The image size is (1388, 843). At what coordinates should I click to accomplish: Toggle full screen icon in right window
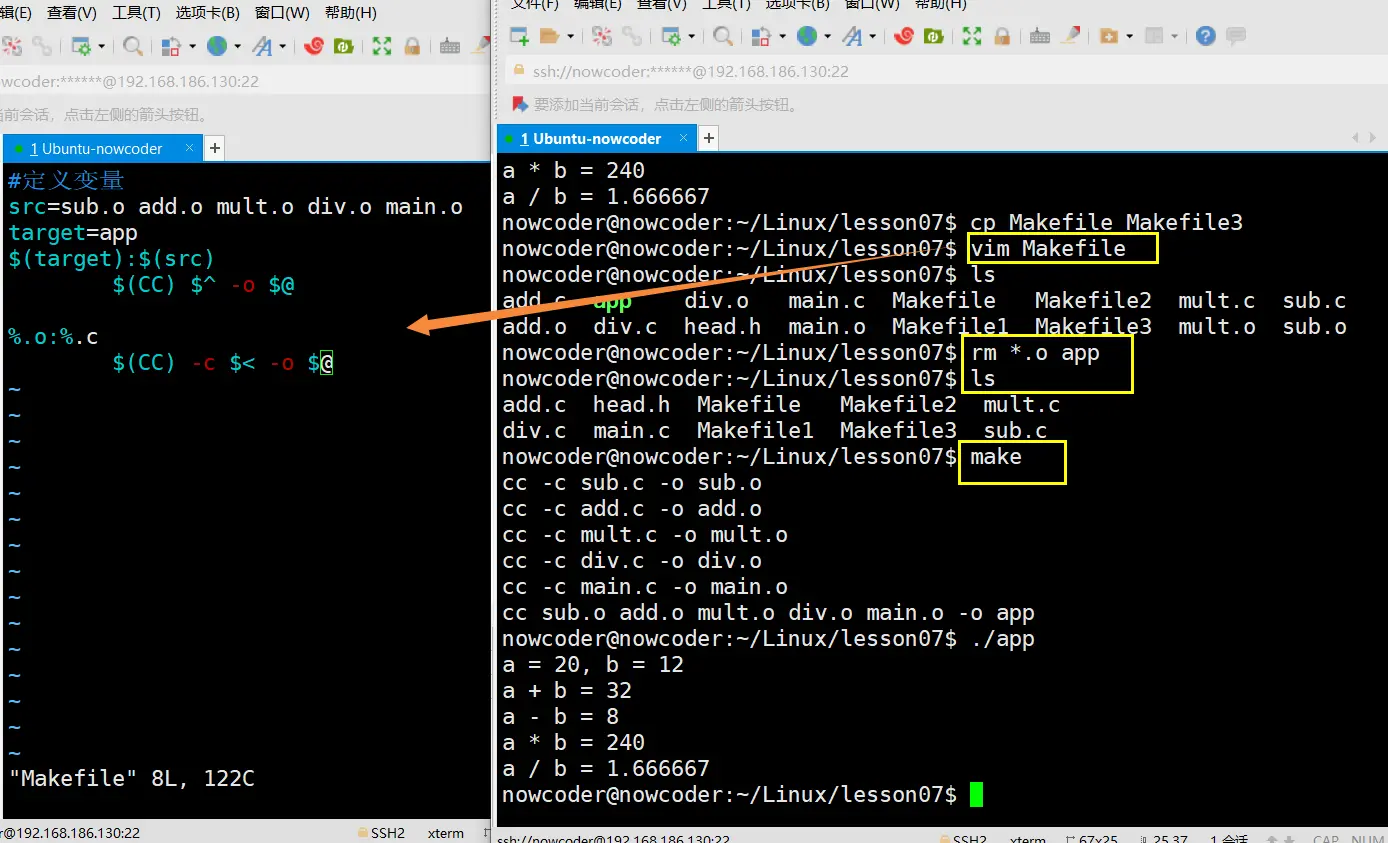click(x=972, y=36)
